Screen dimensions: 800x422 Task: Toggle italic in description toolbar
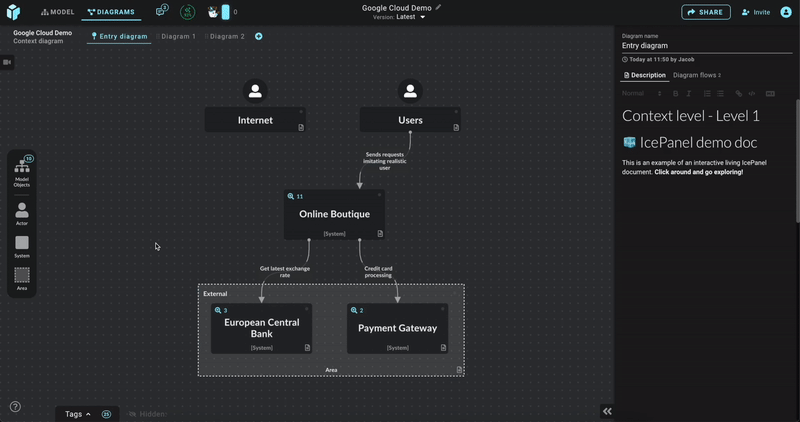(688, 93)
